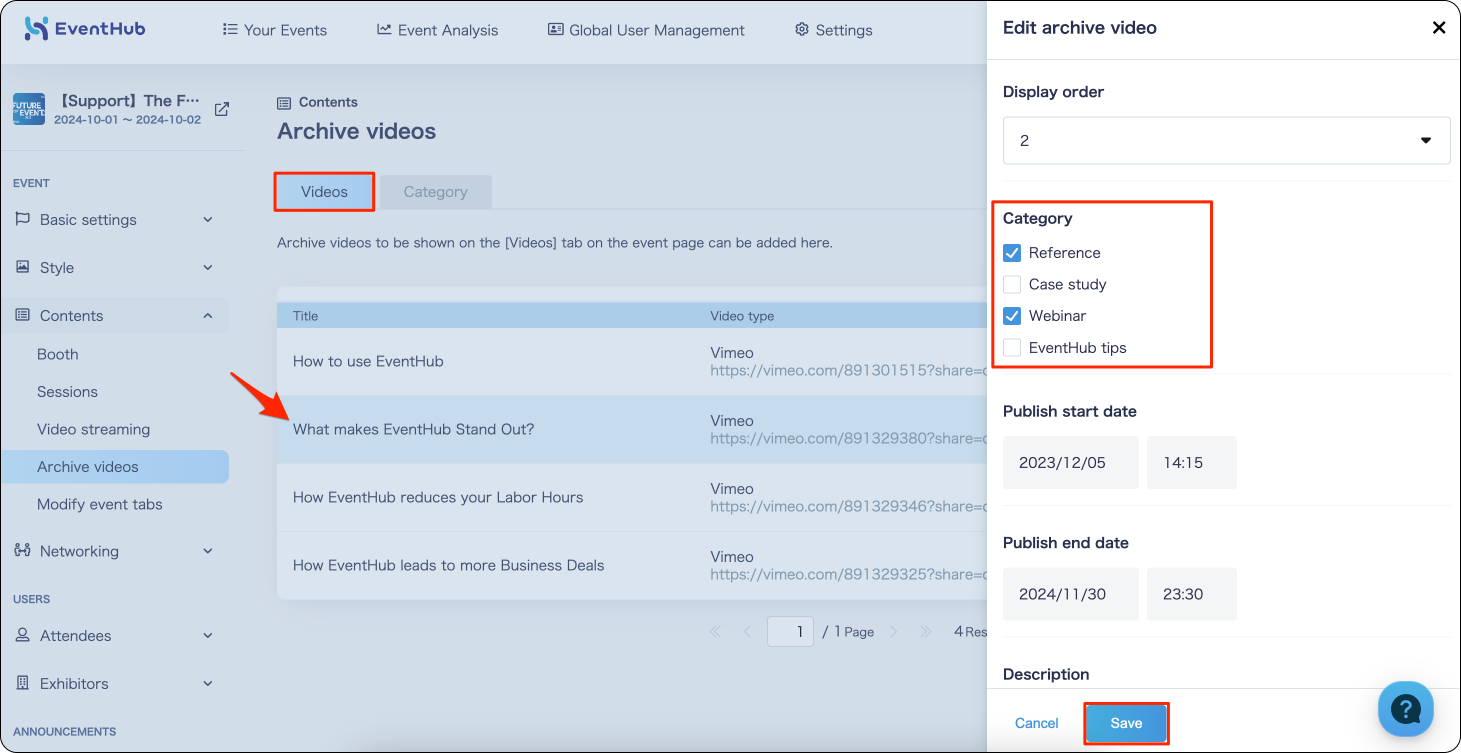1461x753 pixels.
Task: Click the EventHub logo icon
Action: 36,29
